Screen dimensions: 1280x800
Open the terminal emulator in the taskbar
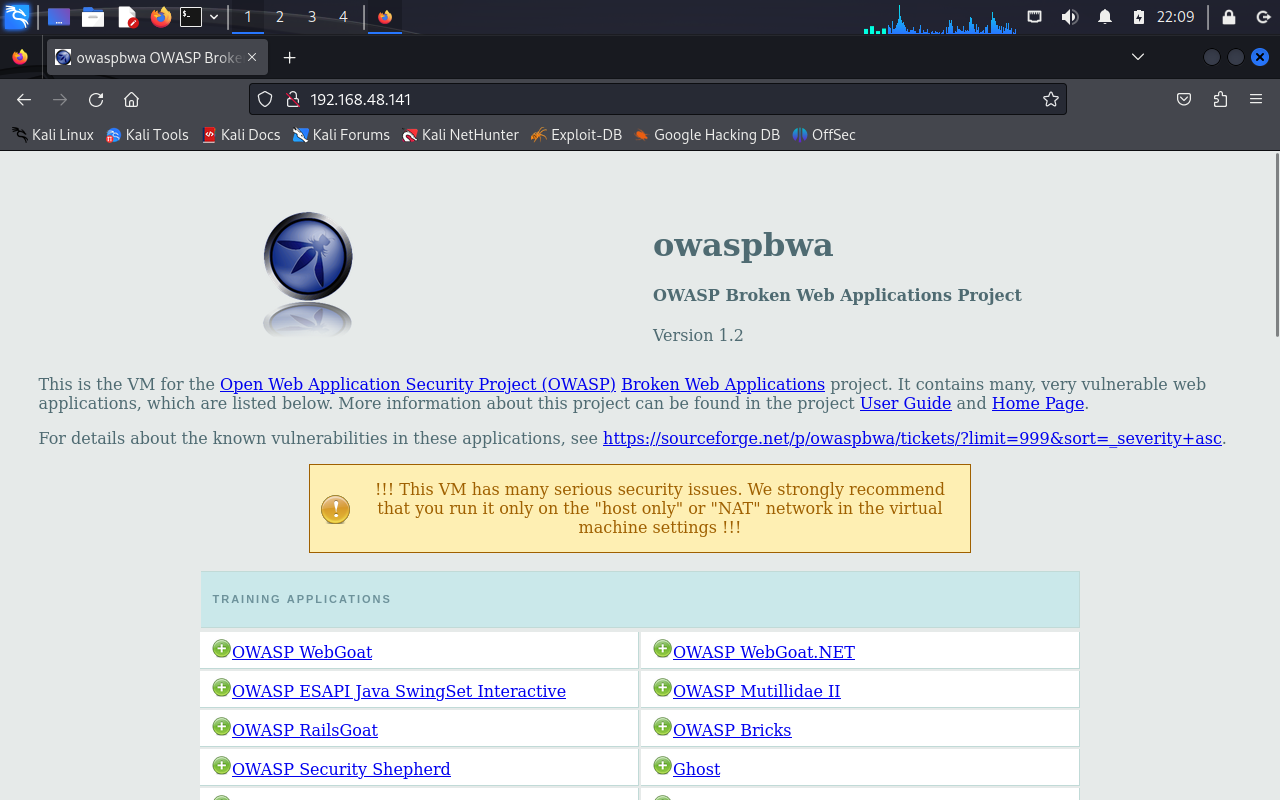coord(191,17)
